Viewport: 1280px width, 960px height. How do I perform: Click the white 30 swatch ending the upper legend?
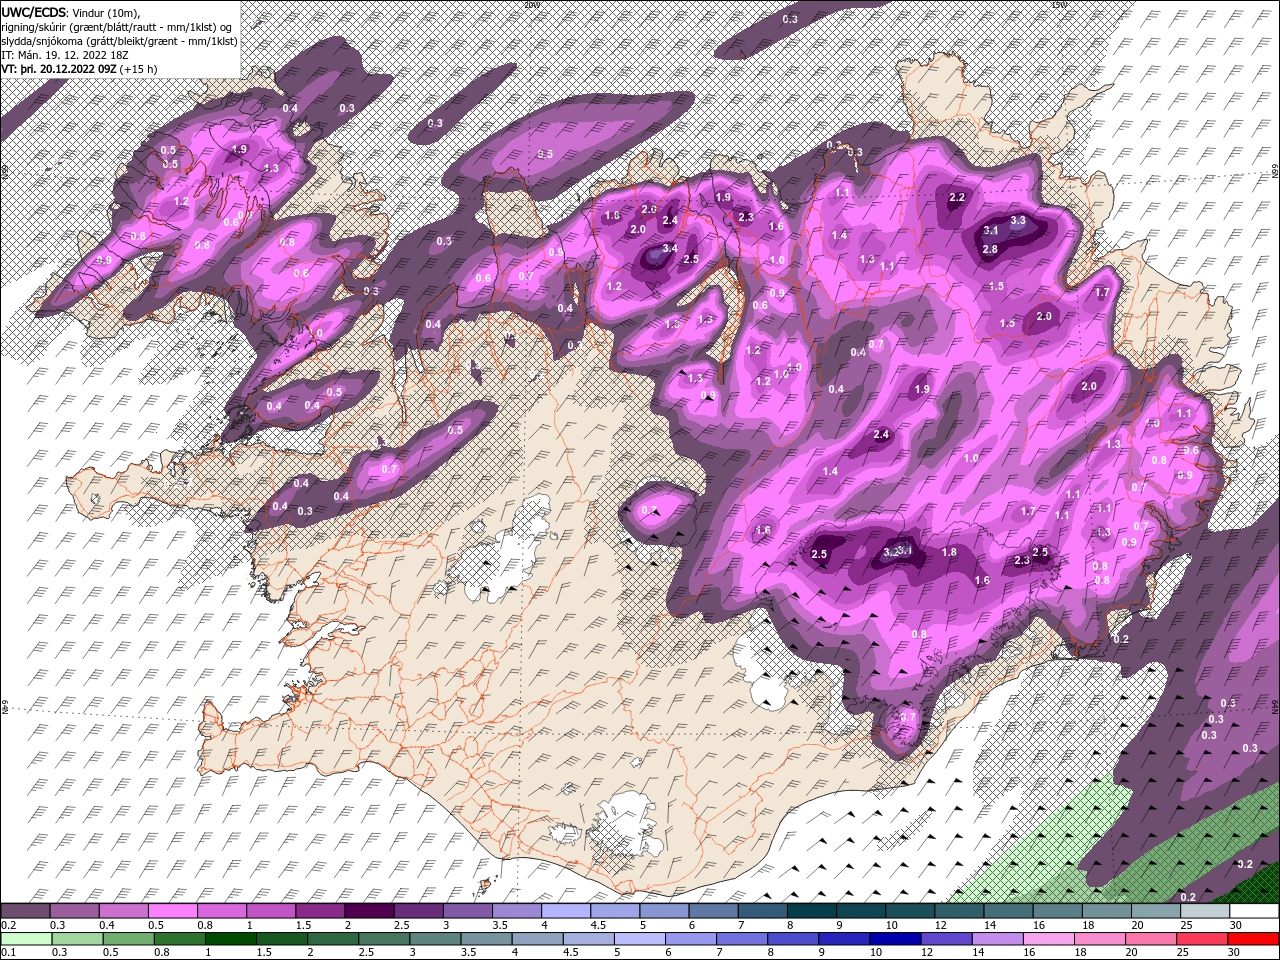[1254, 911]
